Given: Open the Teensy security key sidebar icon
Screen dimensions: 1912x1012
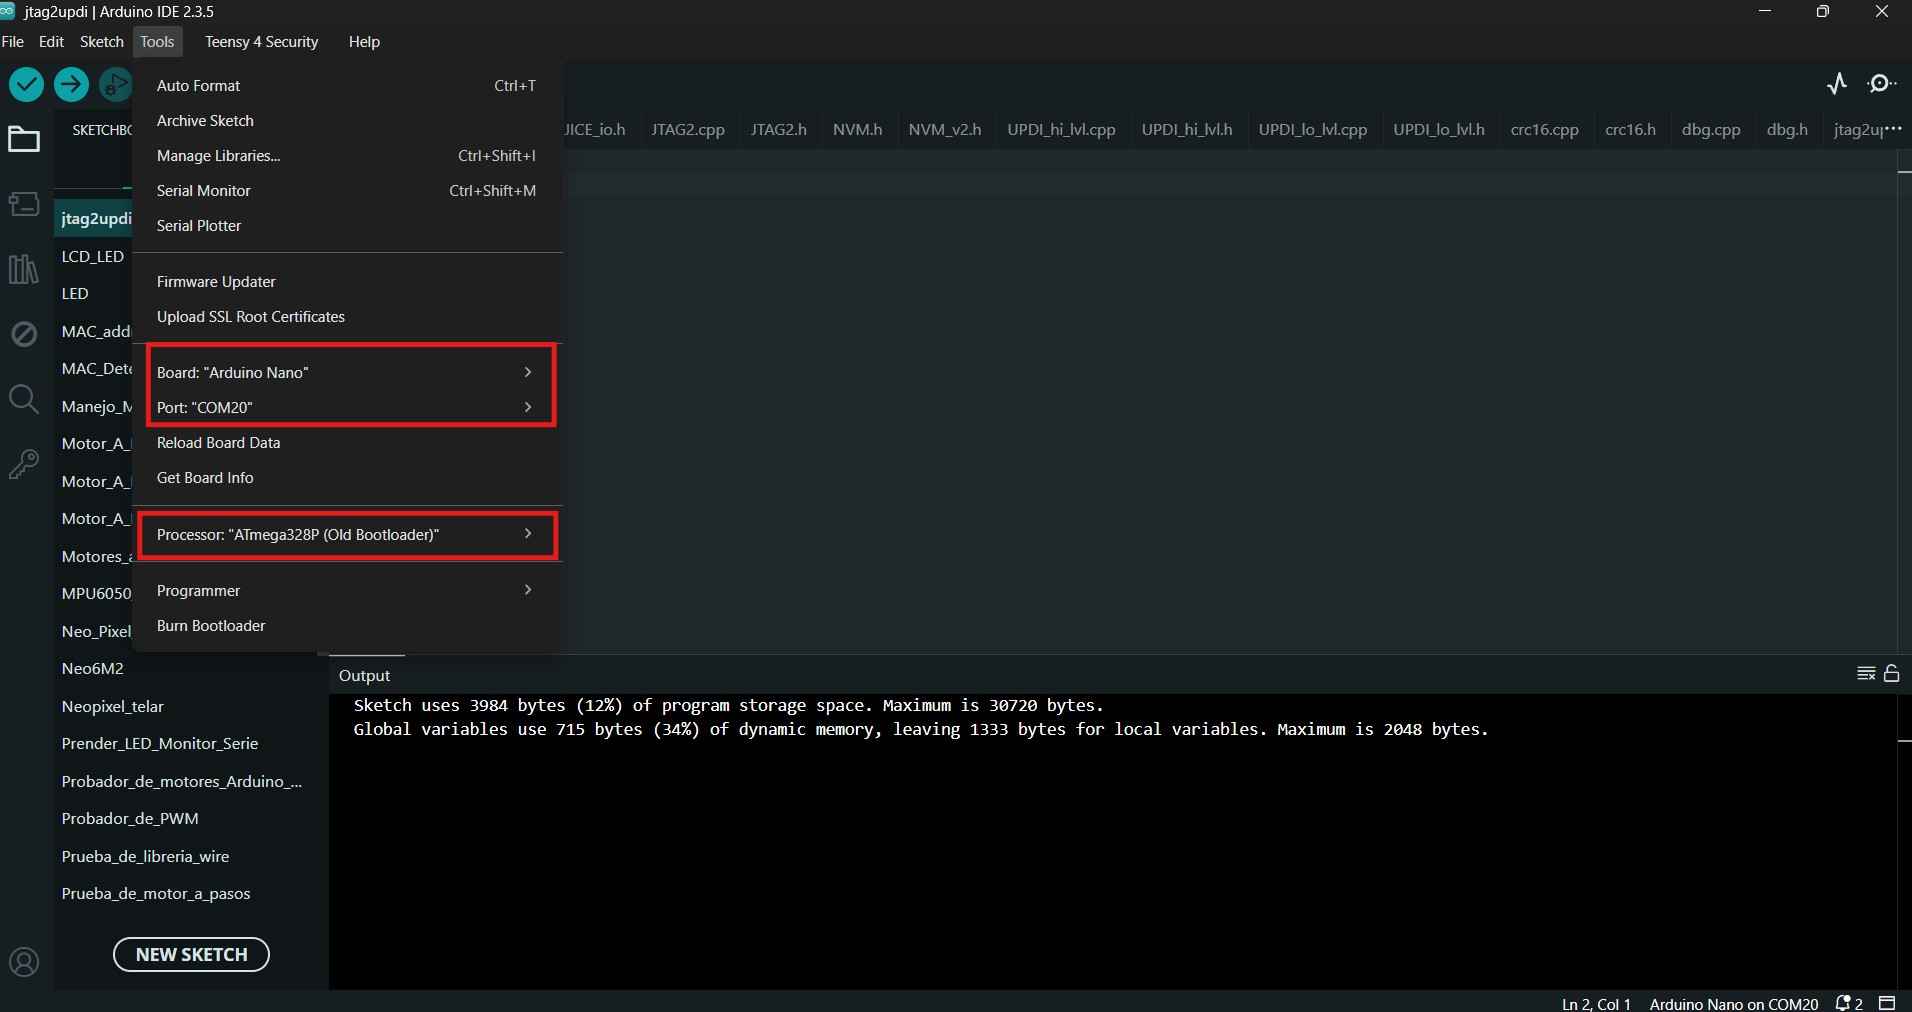Looking at the screenshot, I should (24, 464).
